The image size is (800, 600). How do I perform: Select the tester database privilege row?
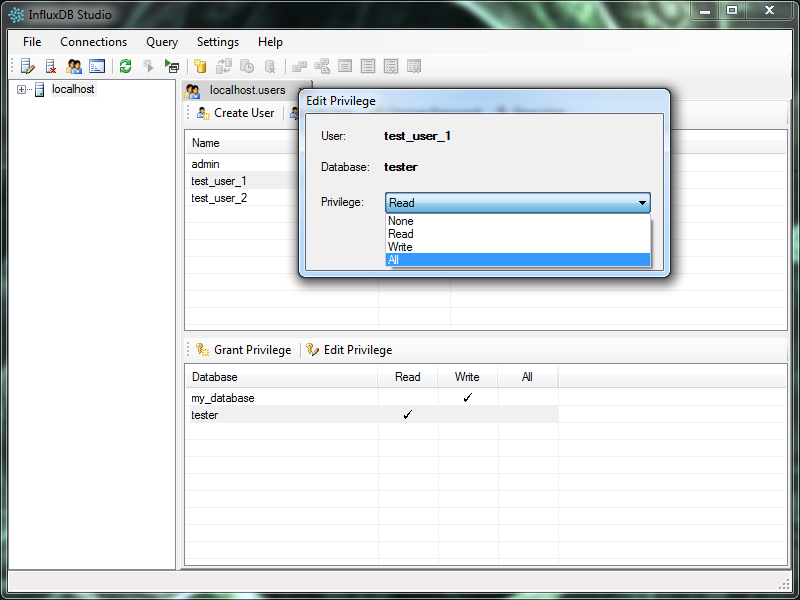(x=372, y=415)
